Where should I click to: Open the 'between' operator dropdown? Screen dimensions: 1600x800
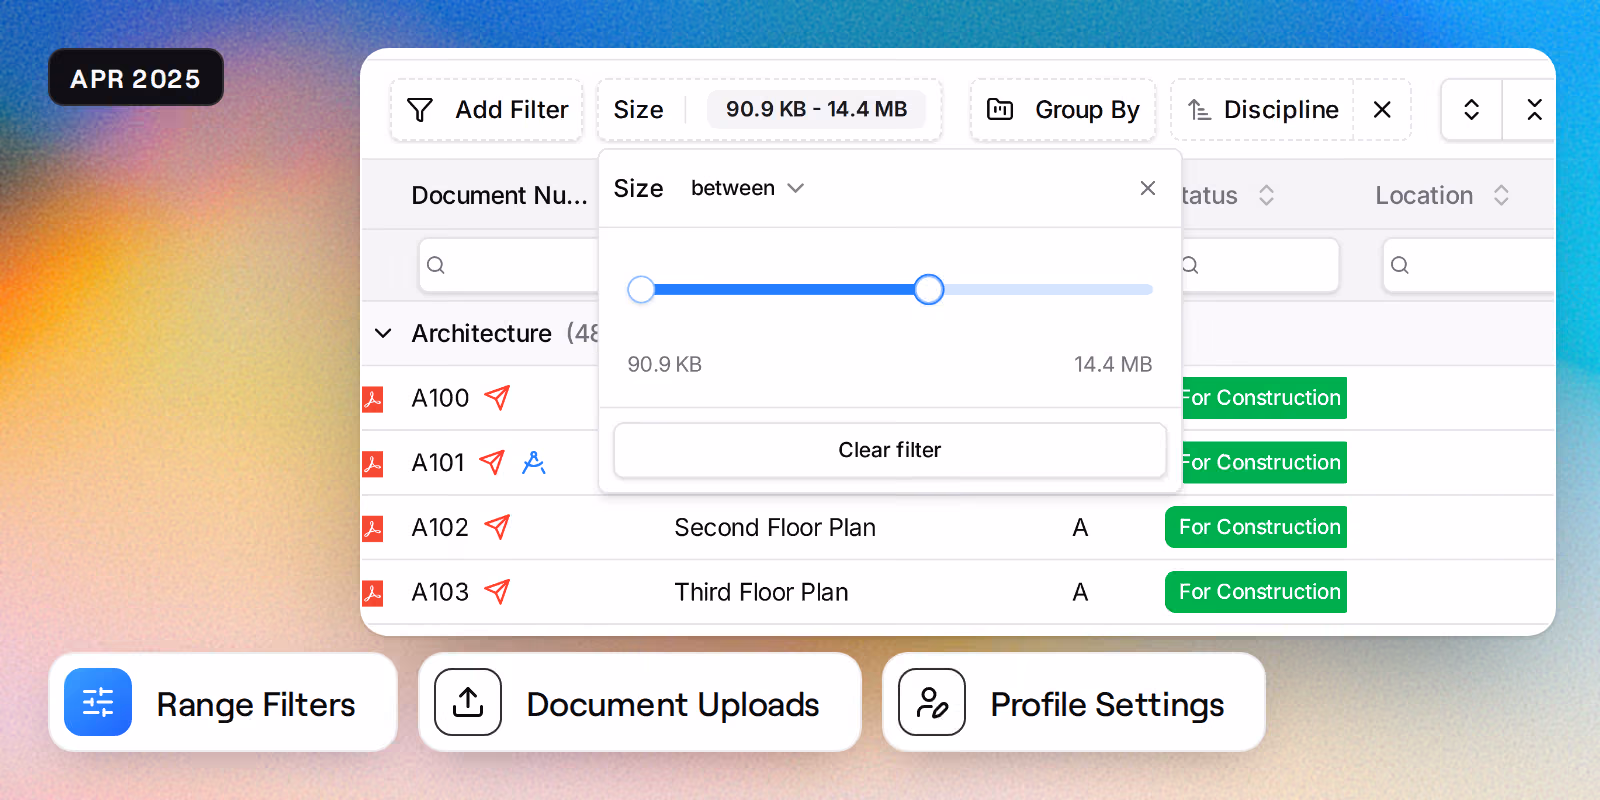[747, 188]
